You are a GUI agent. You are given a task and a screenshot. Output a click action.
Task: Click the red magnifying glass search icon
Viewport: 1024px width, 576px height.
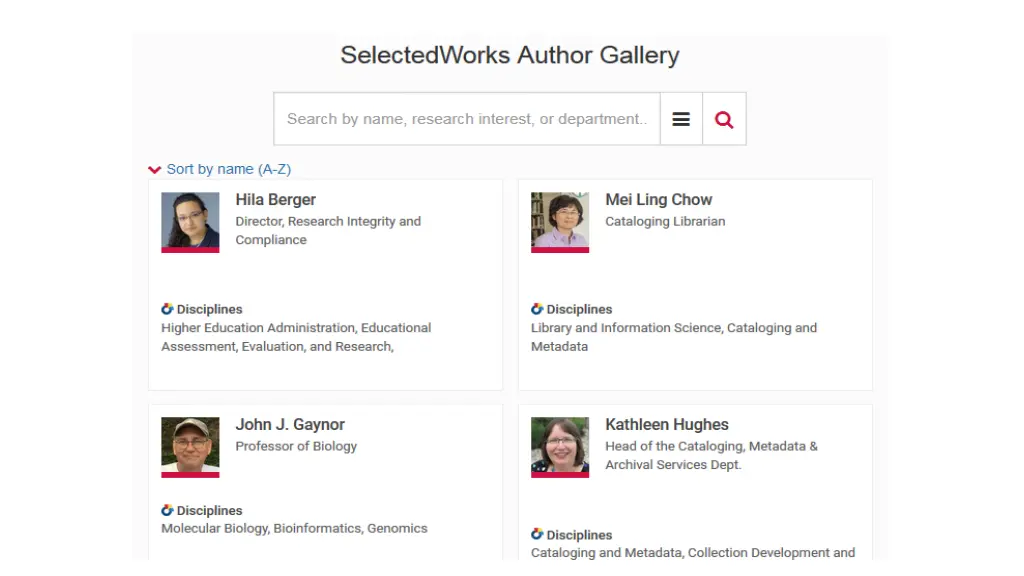tap(724, 120)
